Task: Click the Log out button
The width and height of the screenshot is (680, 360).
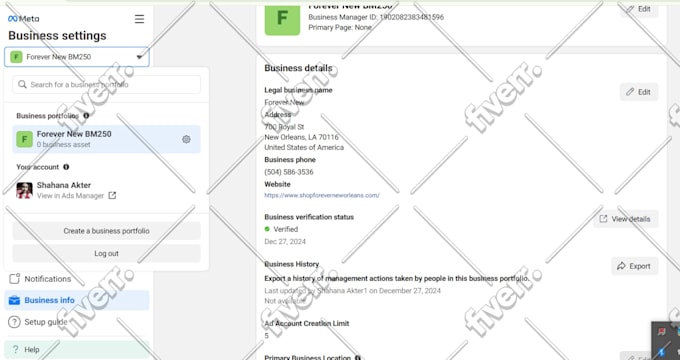Action: pyautogui.click(x=106, y=253)
